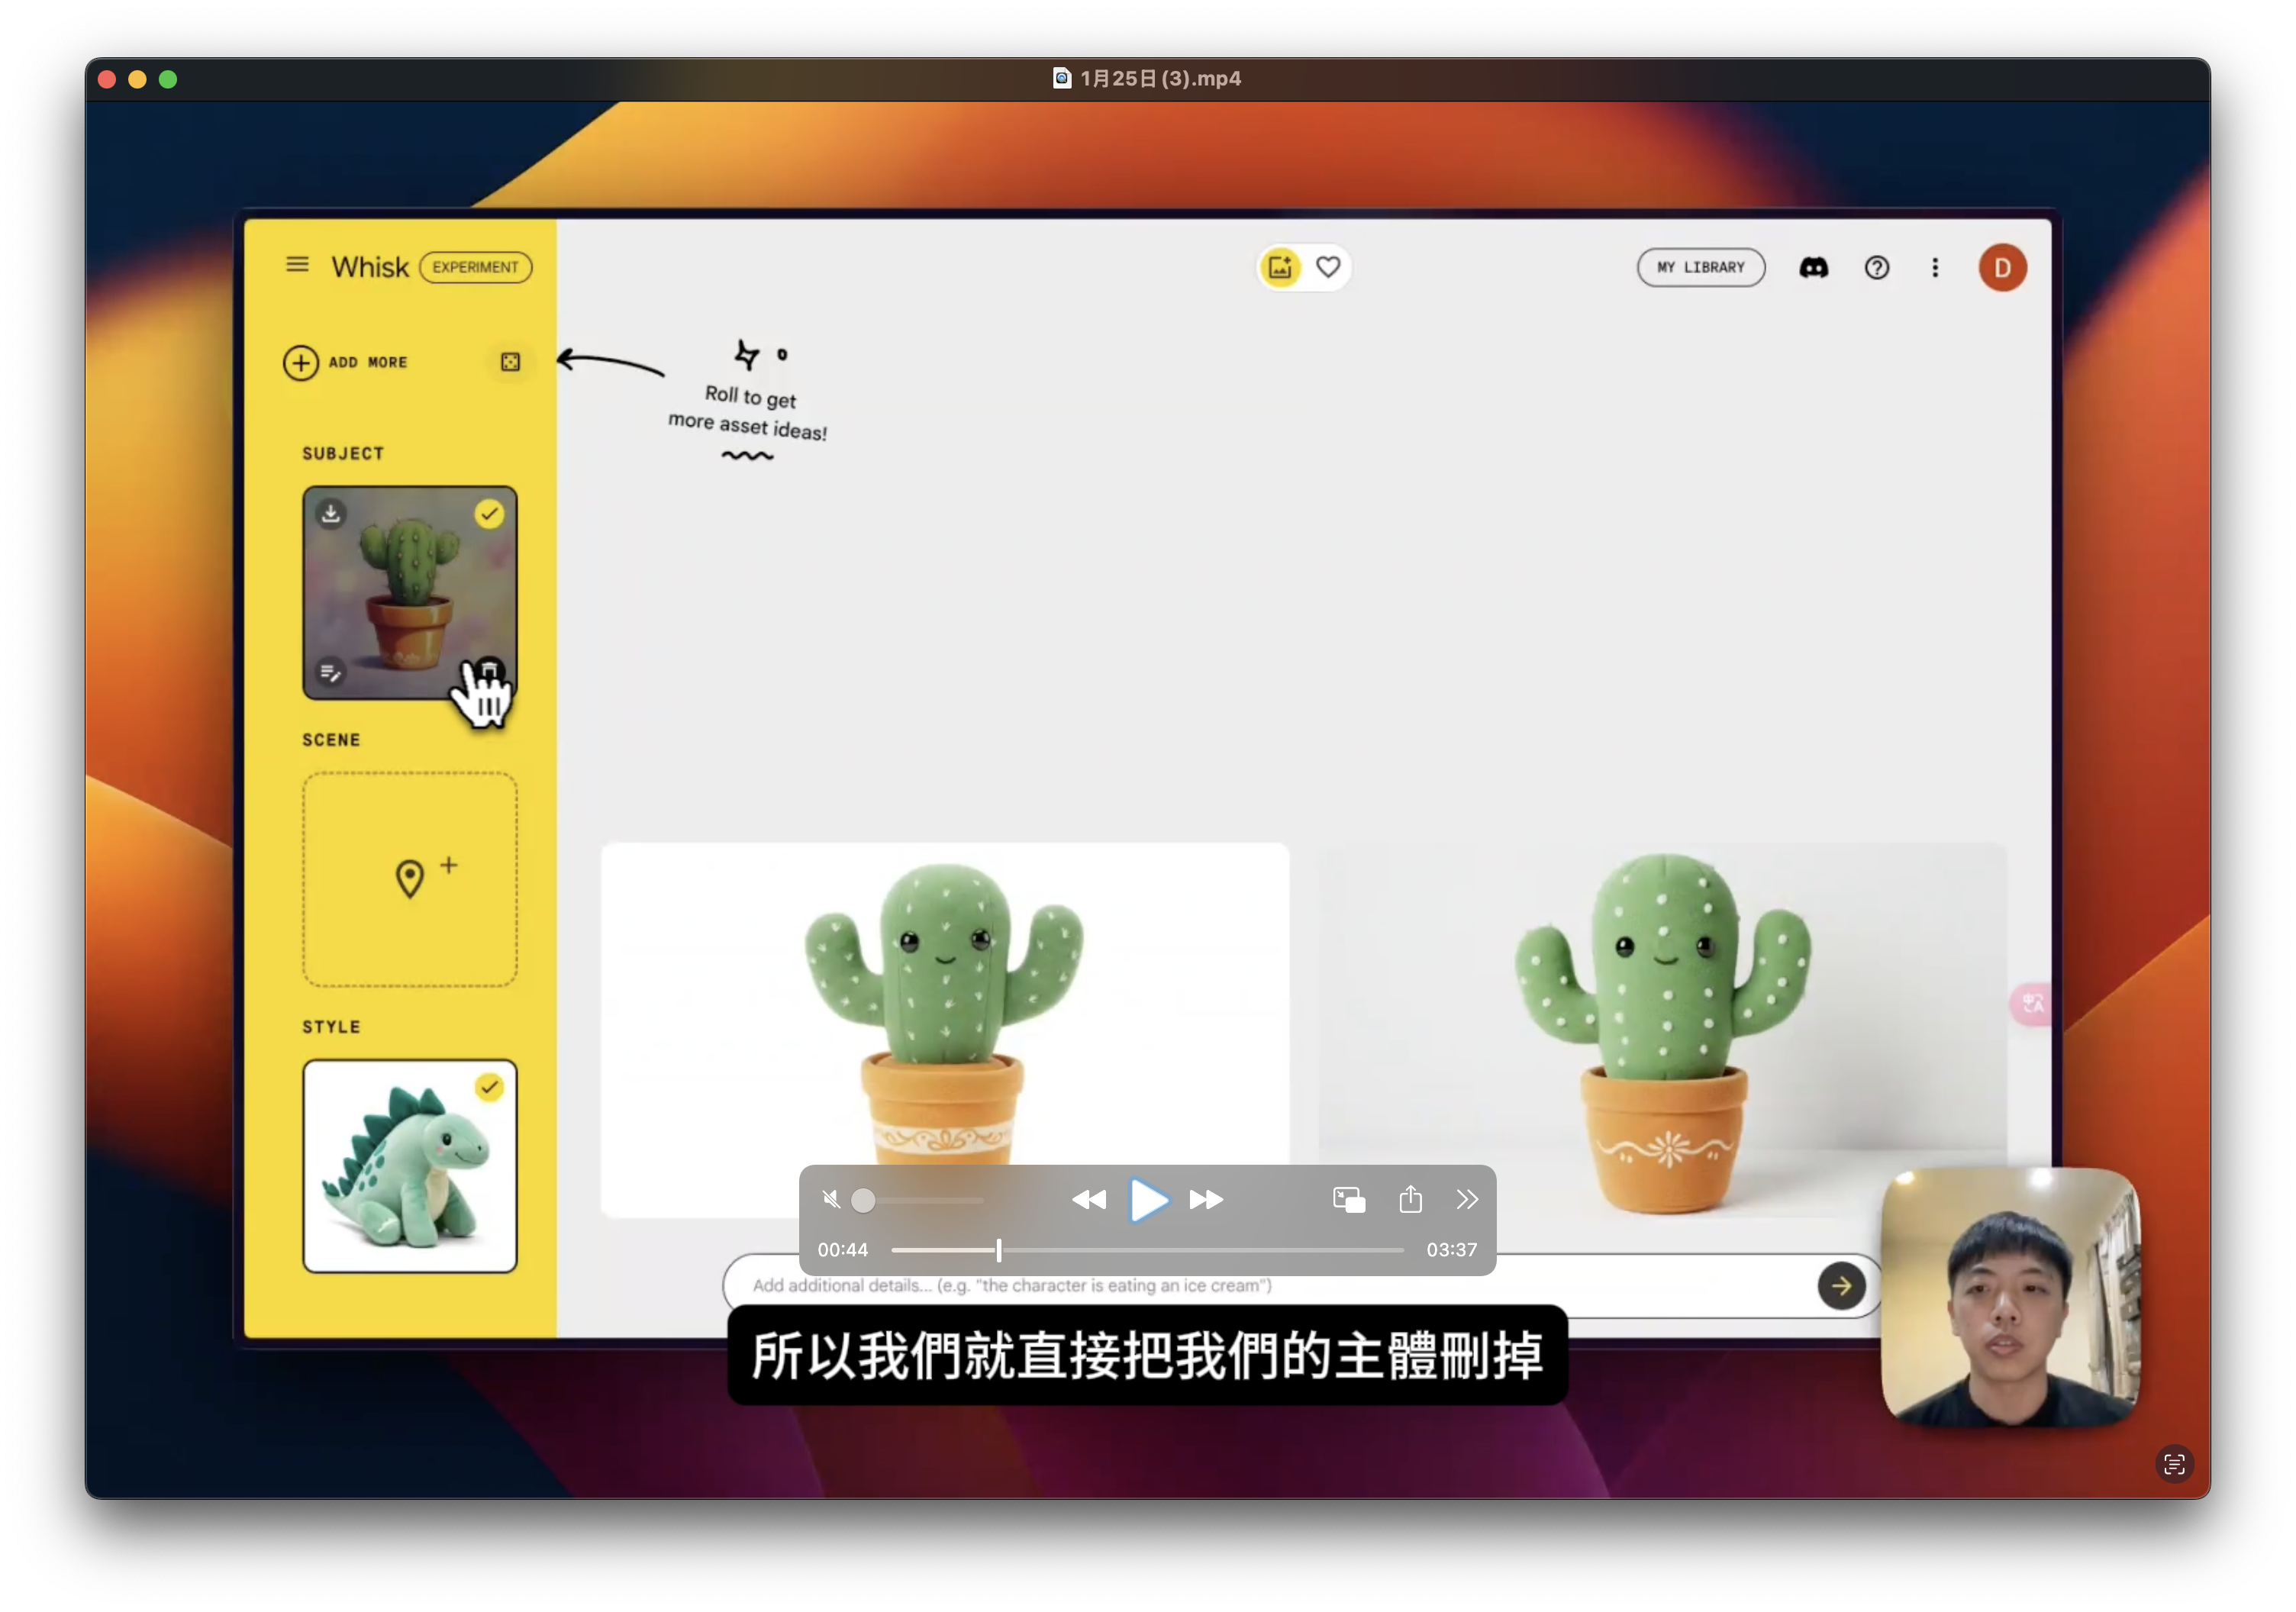
Task: Toggle the style dinosaur checkmark selection
Action: [x=489, y=1087]
